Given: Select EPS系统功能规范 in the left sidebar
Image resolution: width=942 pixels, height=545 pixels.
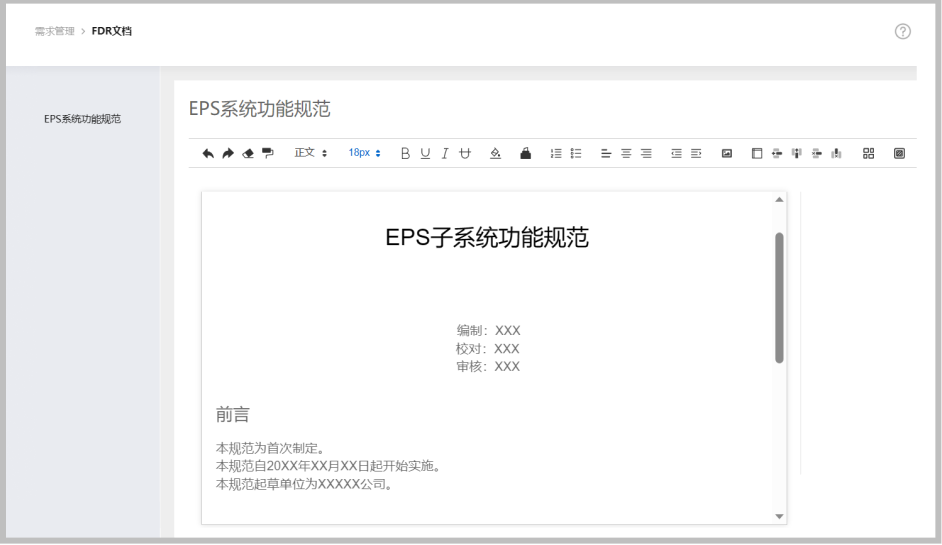Looking at the screenshot, I should point(82,119).
